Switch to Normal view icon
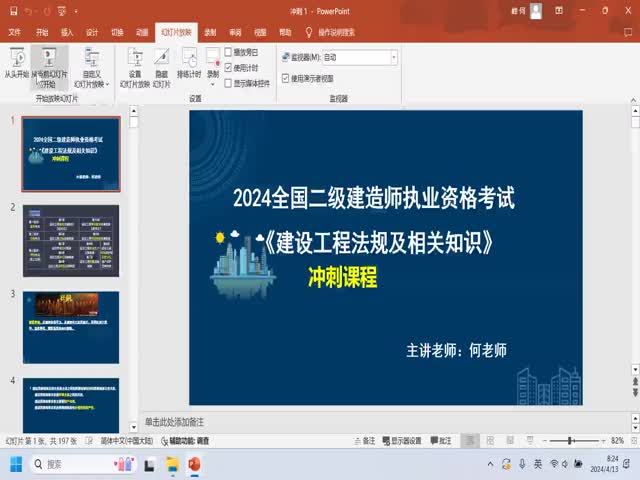This screenshot has height=480, width=640. 470,441
